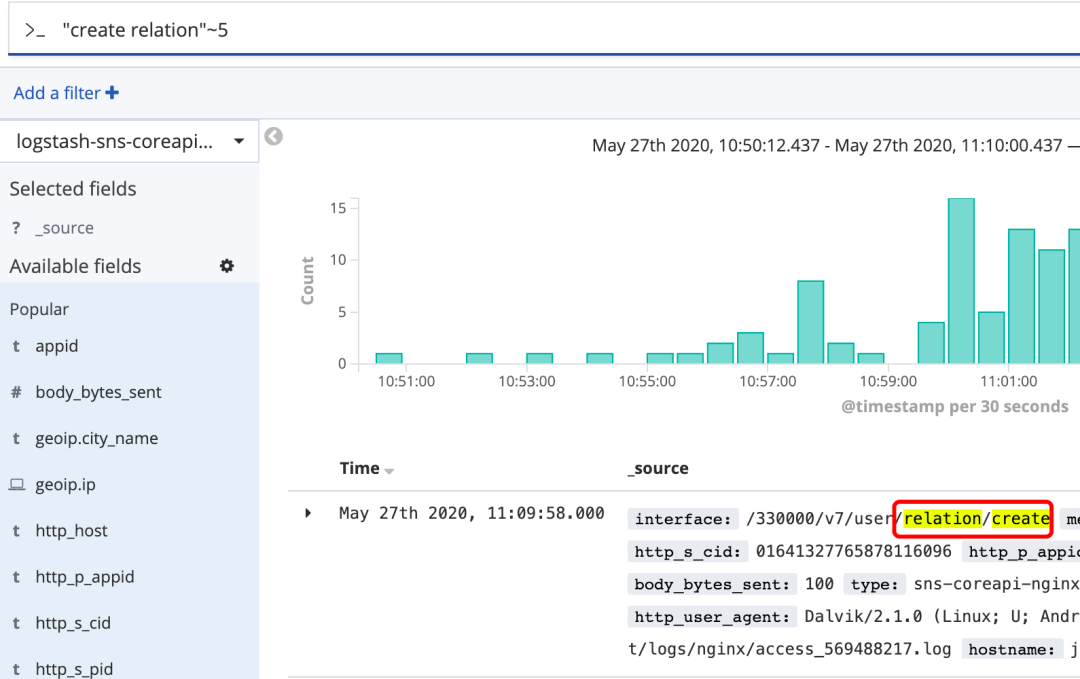Click the computer icon next to geoip.ip
1080x679 pixels.
tap(16, 485)
